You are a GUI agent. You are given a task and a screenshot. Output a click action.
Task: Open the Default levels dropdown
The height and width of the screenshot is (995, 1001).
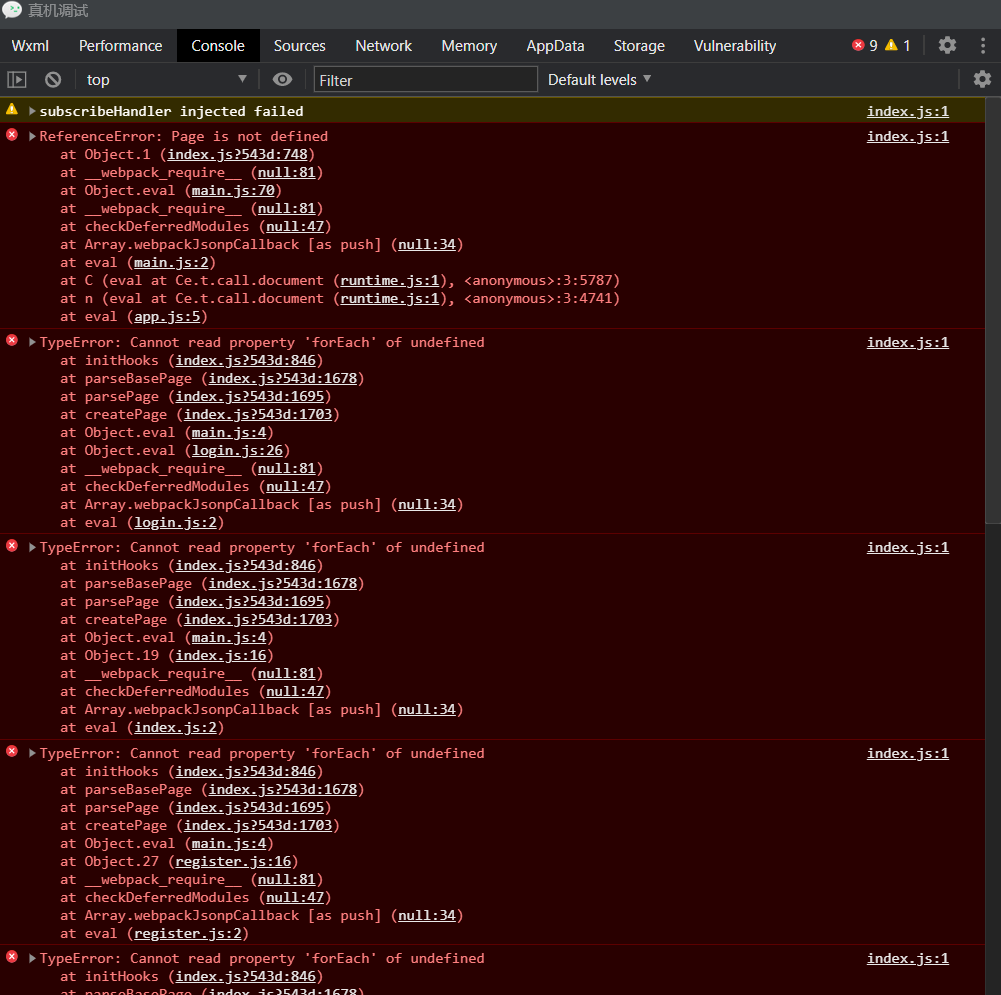click(x=599, y=80)
